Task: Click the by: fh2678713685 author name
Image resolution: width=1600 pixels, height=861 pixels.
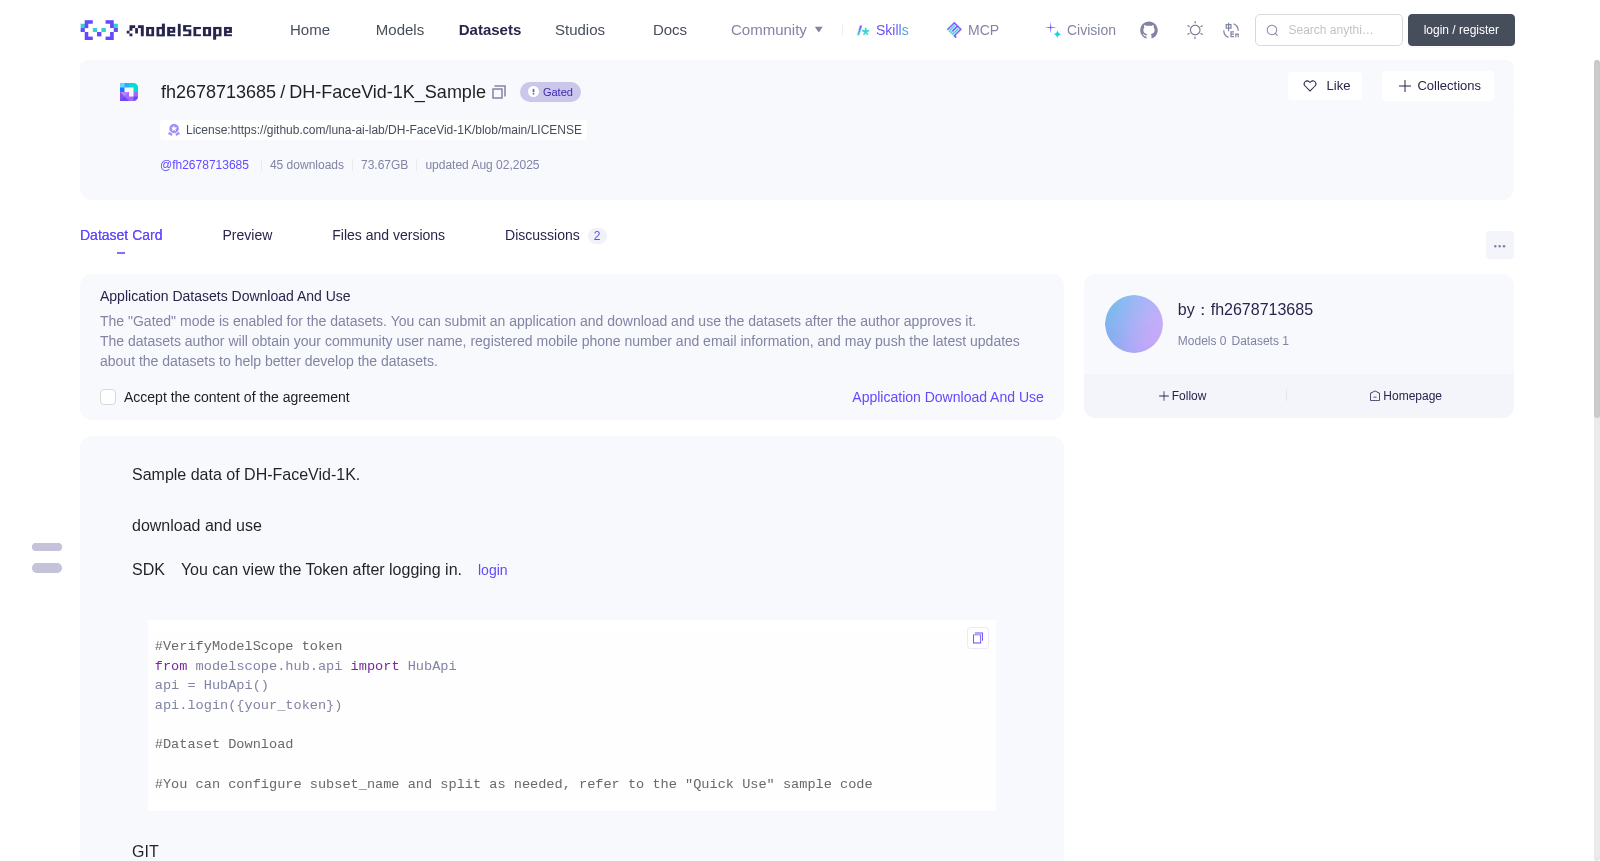Action: coord(1245,310)
